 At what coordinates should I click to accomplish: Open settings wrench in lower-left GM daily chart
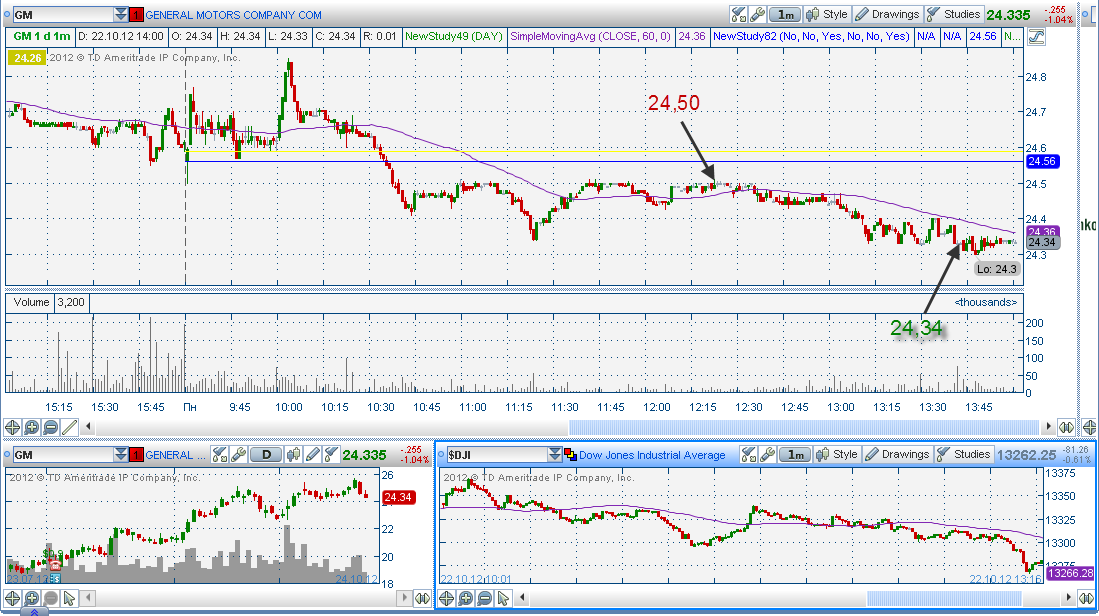238,455
